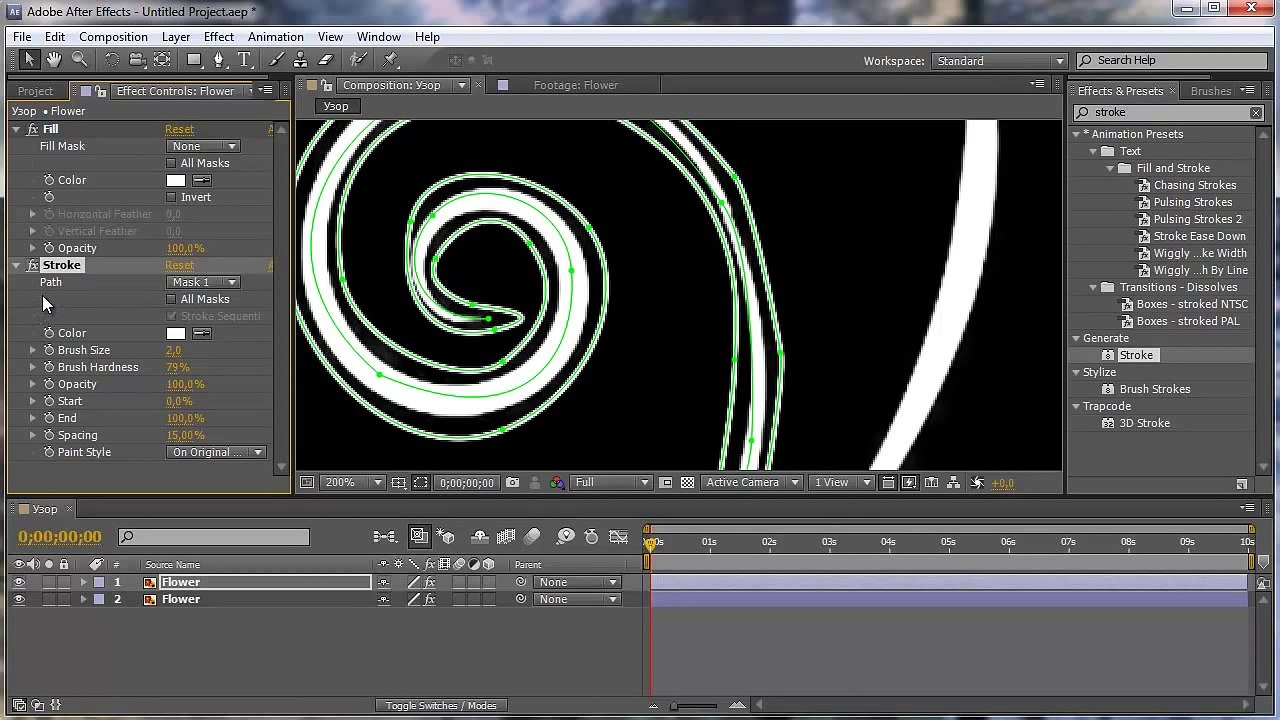Click the Fill Color eyedropper

[x=201, y=180]
